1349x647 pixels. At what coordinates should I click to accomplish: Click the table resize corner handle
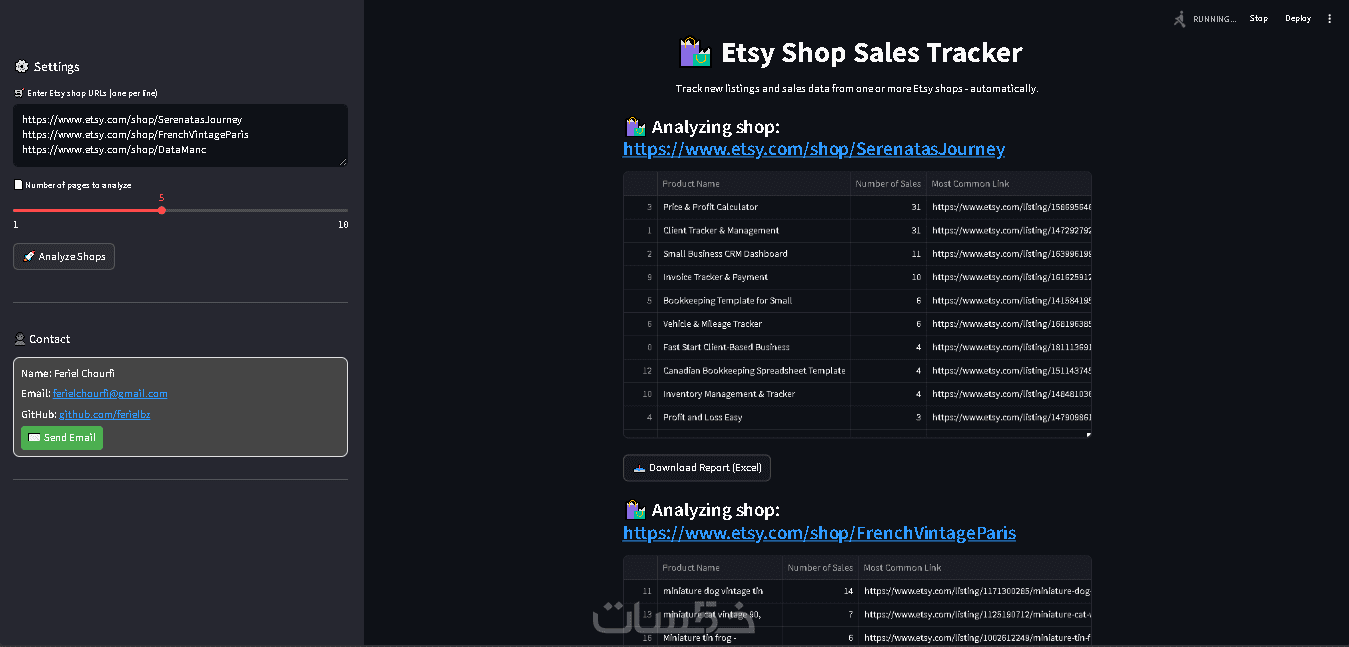[x=1088, y=434]
